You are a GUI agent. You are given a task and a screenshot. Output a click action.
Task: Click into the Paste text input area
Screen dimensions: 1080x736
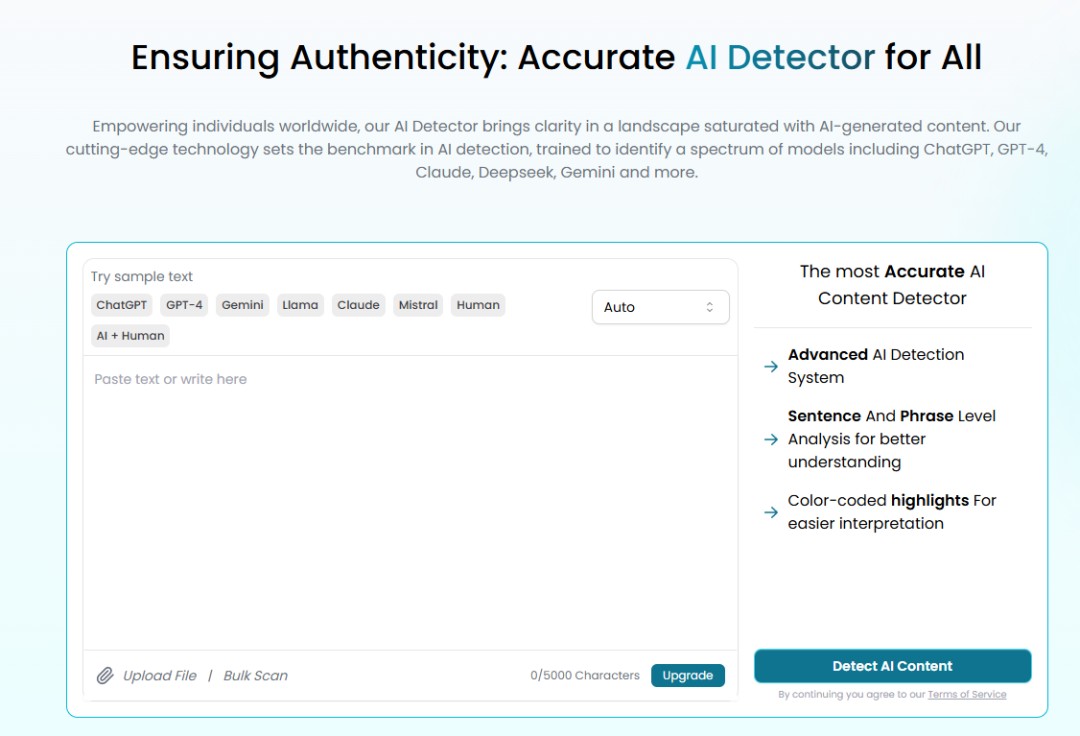click(x=410, y=500)
